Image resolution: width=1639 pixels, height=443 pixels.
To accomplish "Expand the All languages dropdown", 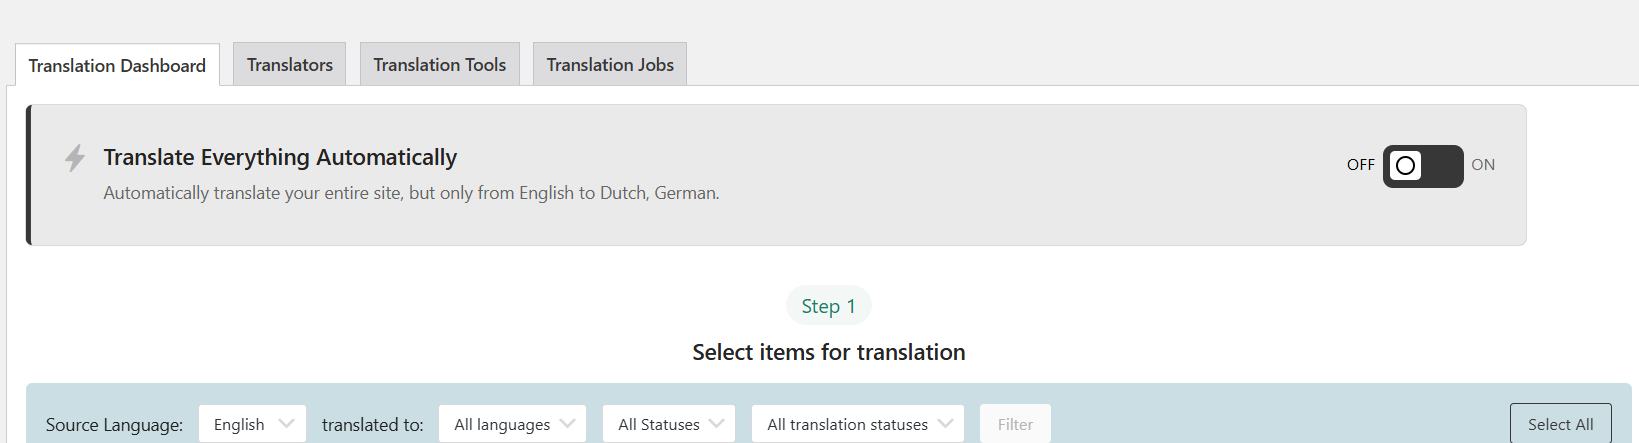I will point(513,424).
